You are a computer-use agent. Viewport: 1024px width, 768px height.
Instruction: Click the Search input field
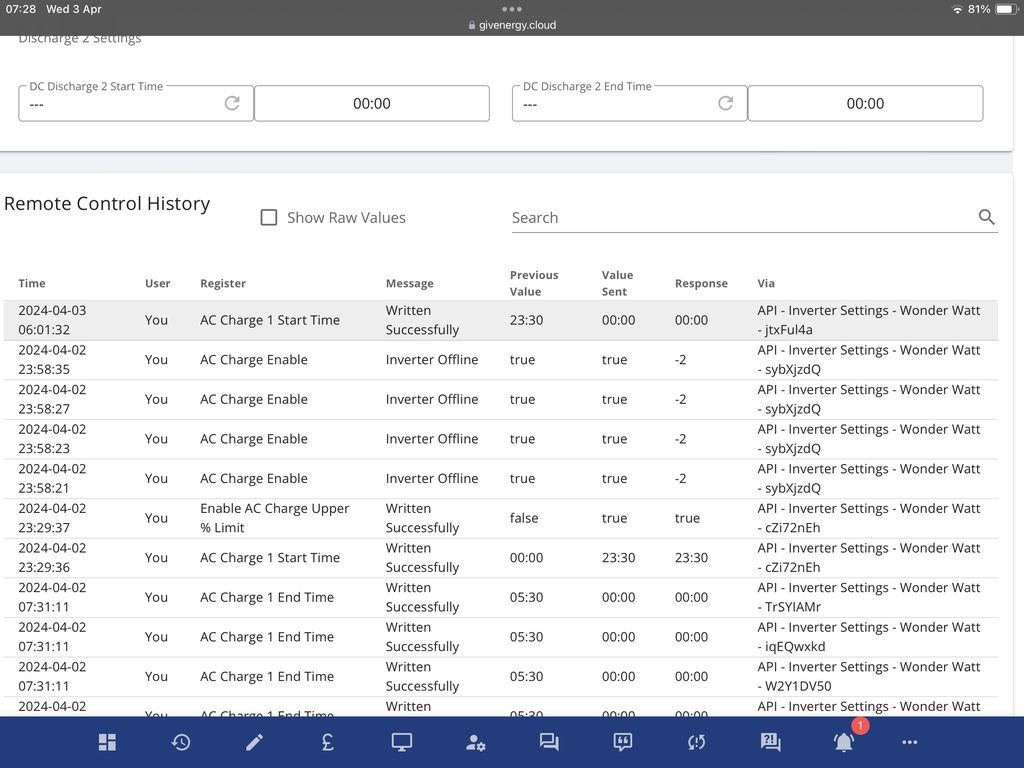(x=740, y=217)
